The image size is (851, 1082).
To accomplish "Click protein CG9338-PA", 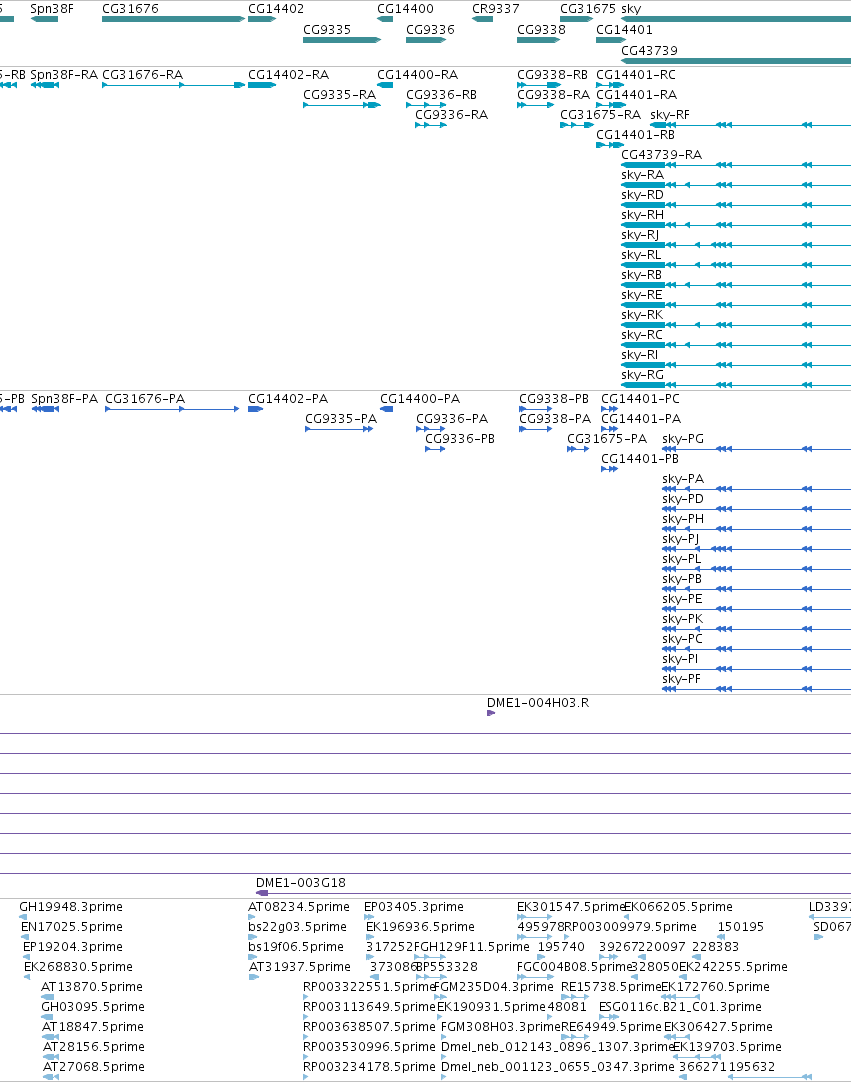I will point(555,419).
